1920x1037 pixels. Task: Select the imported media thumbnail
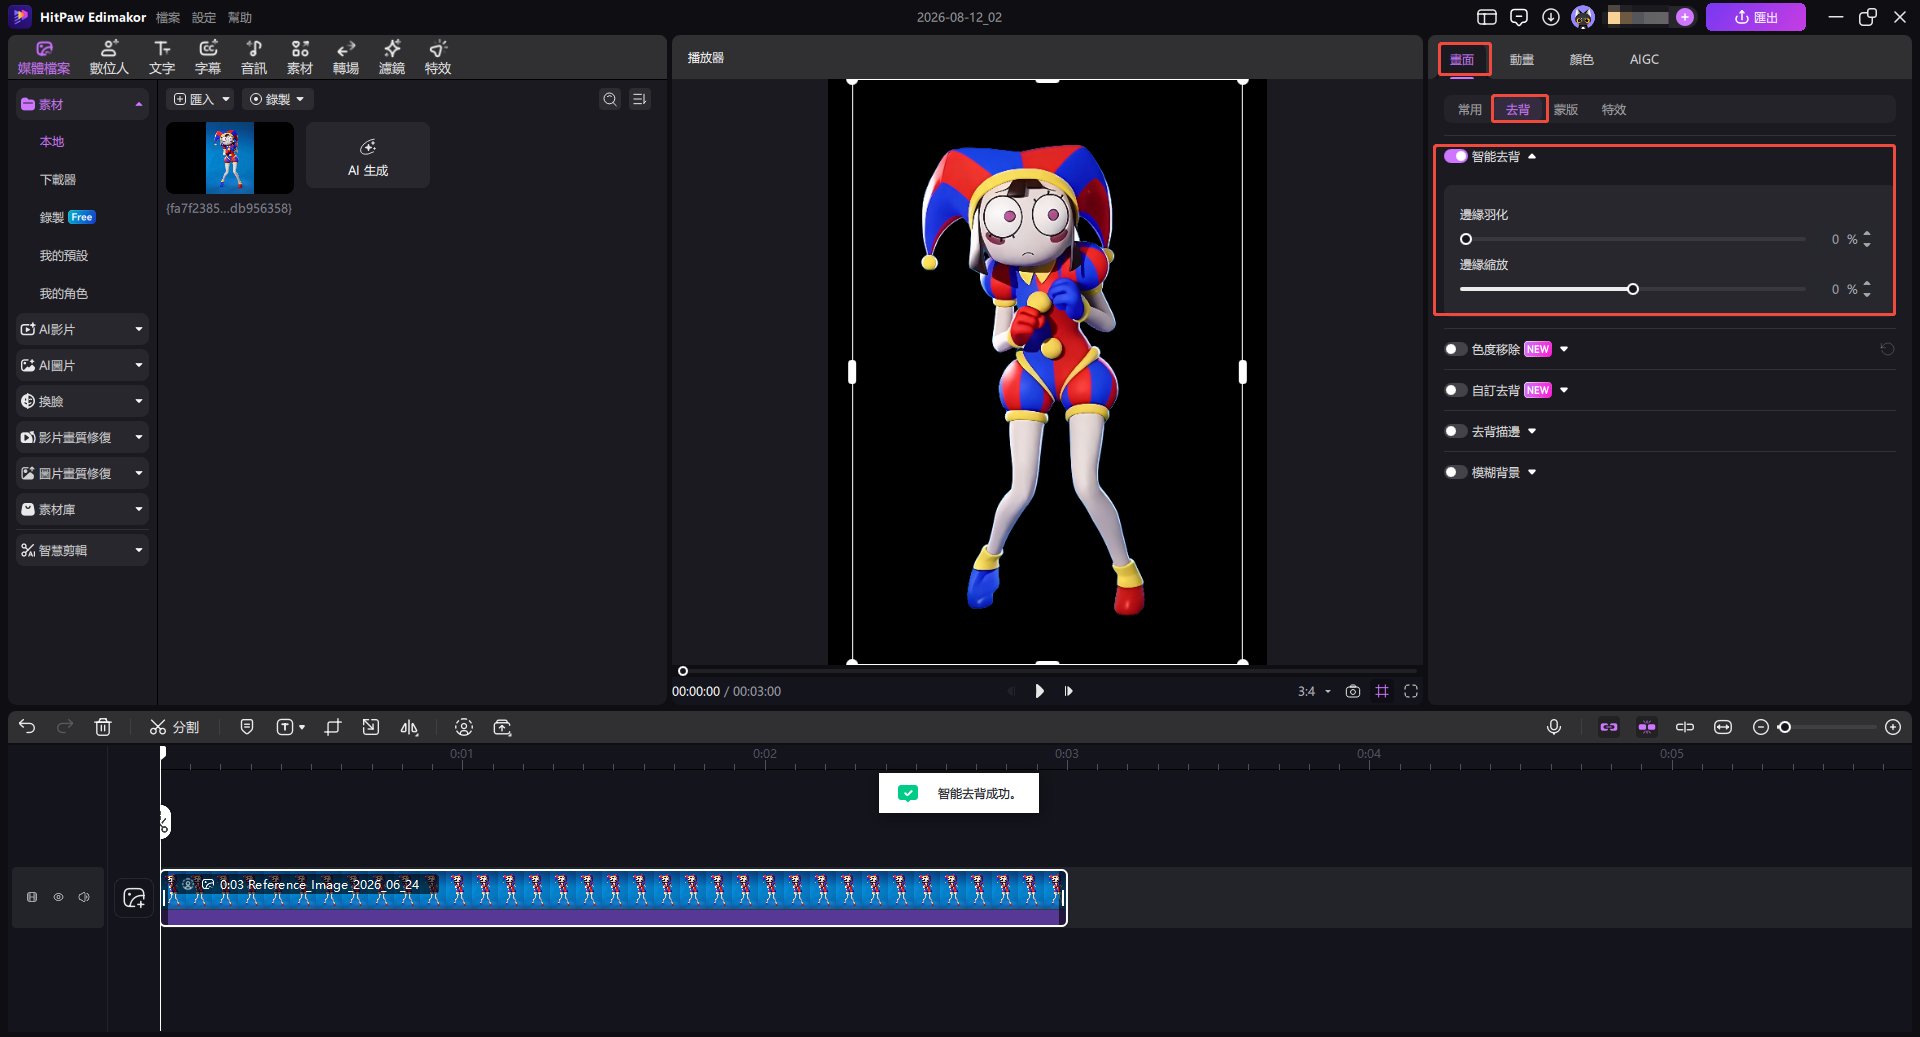[x=230, y=158]
